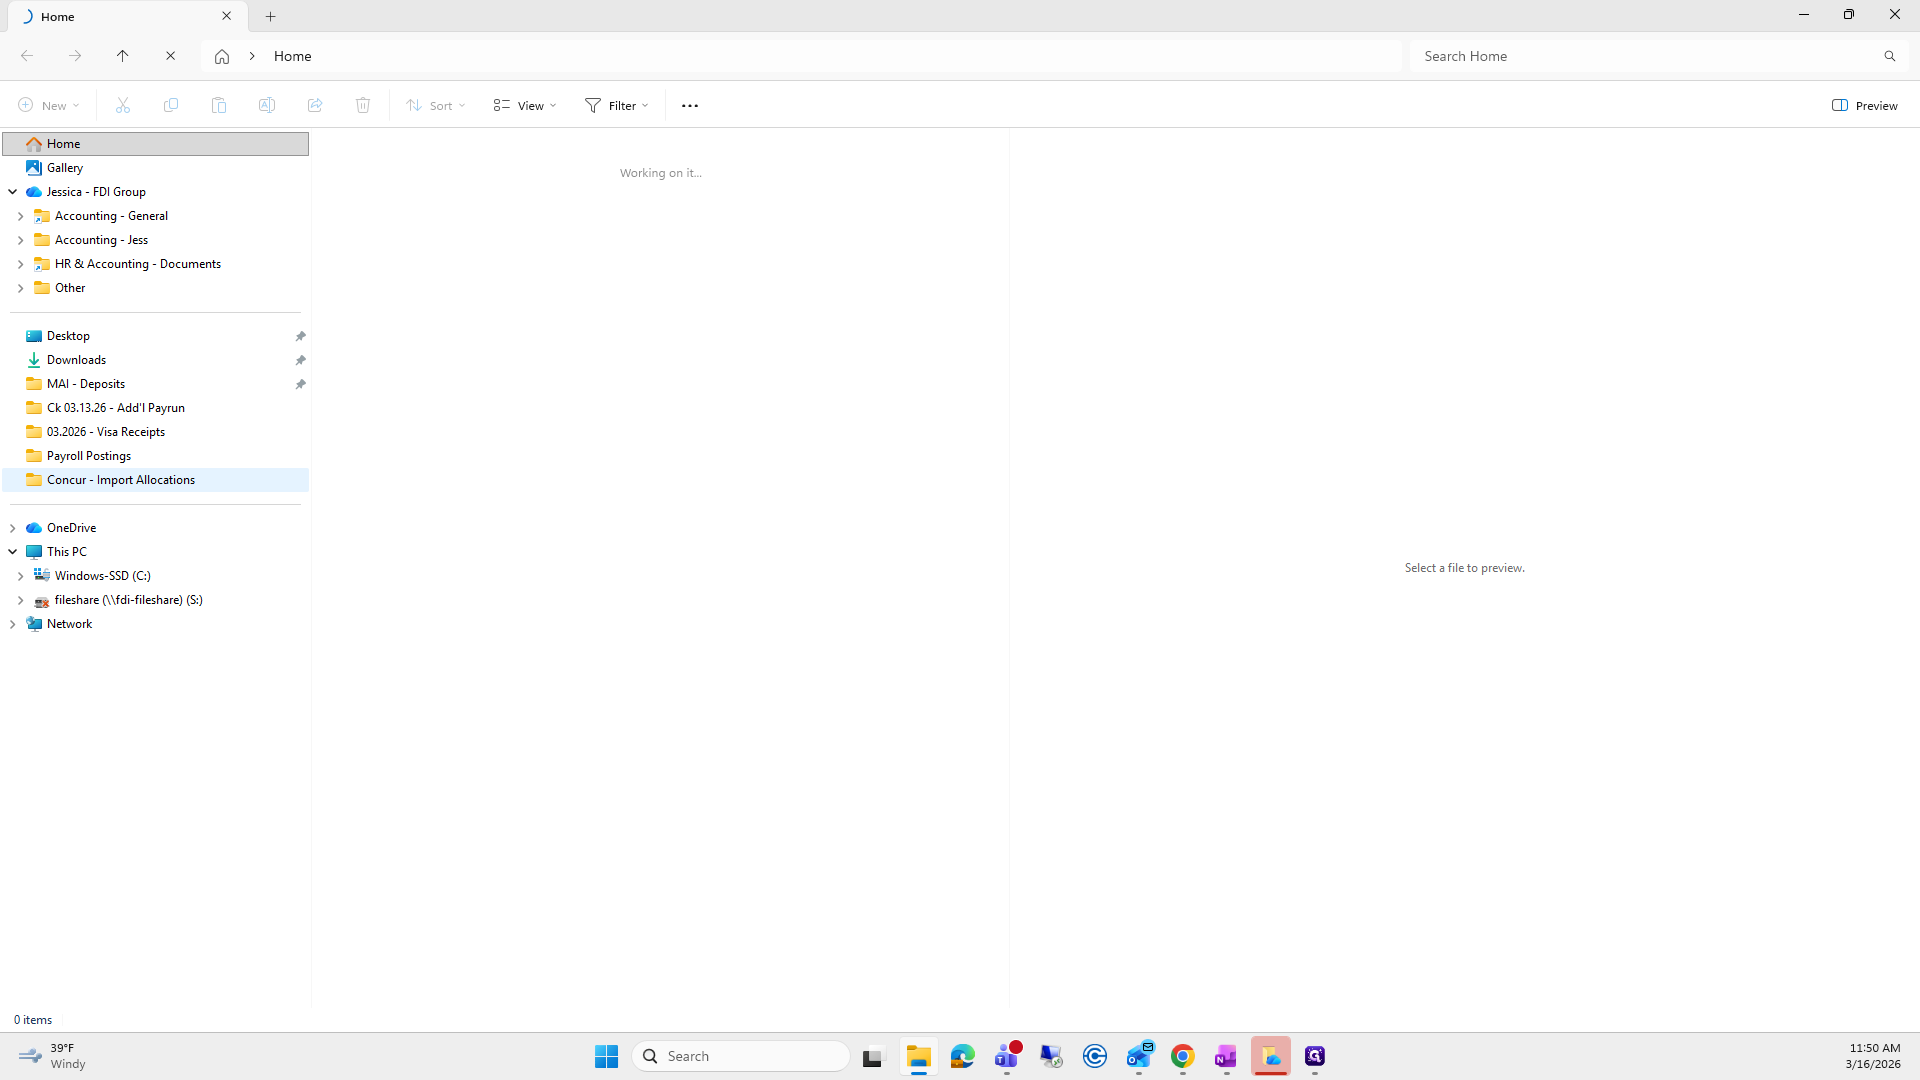Toggle the Preview pane
1920x1080 pixels.
click(x=1864, y=105)
